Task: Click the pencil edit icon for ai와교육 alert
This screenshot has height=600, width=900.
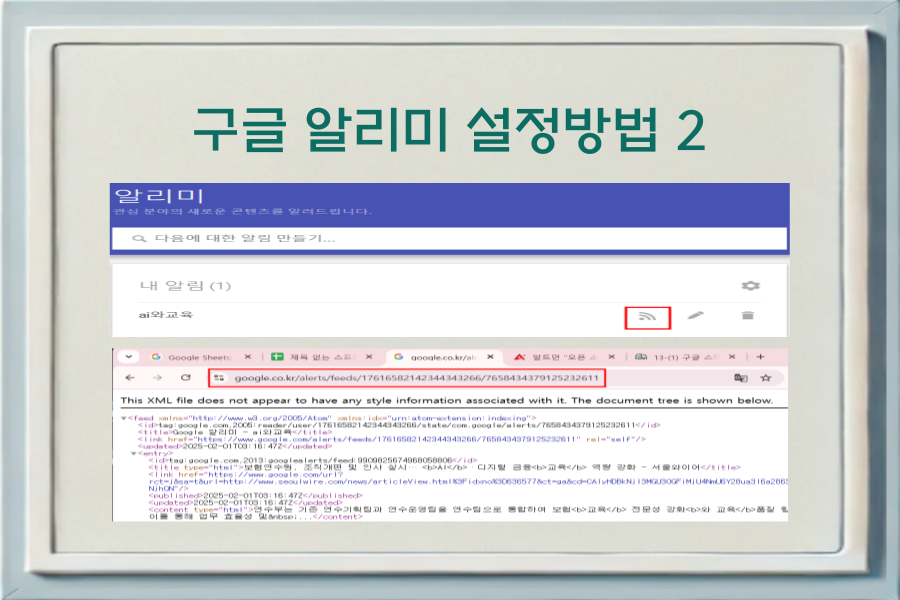Action: click(695, 315)
